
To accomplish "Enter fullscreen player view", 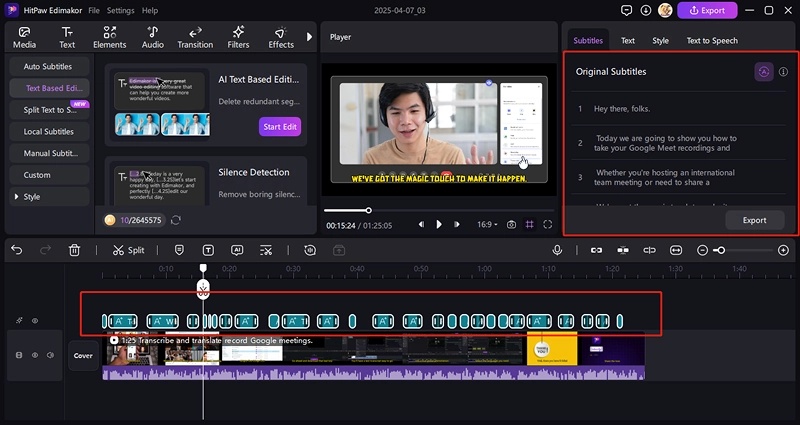I will click(x=547, y=224).
